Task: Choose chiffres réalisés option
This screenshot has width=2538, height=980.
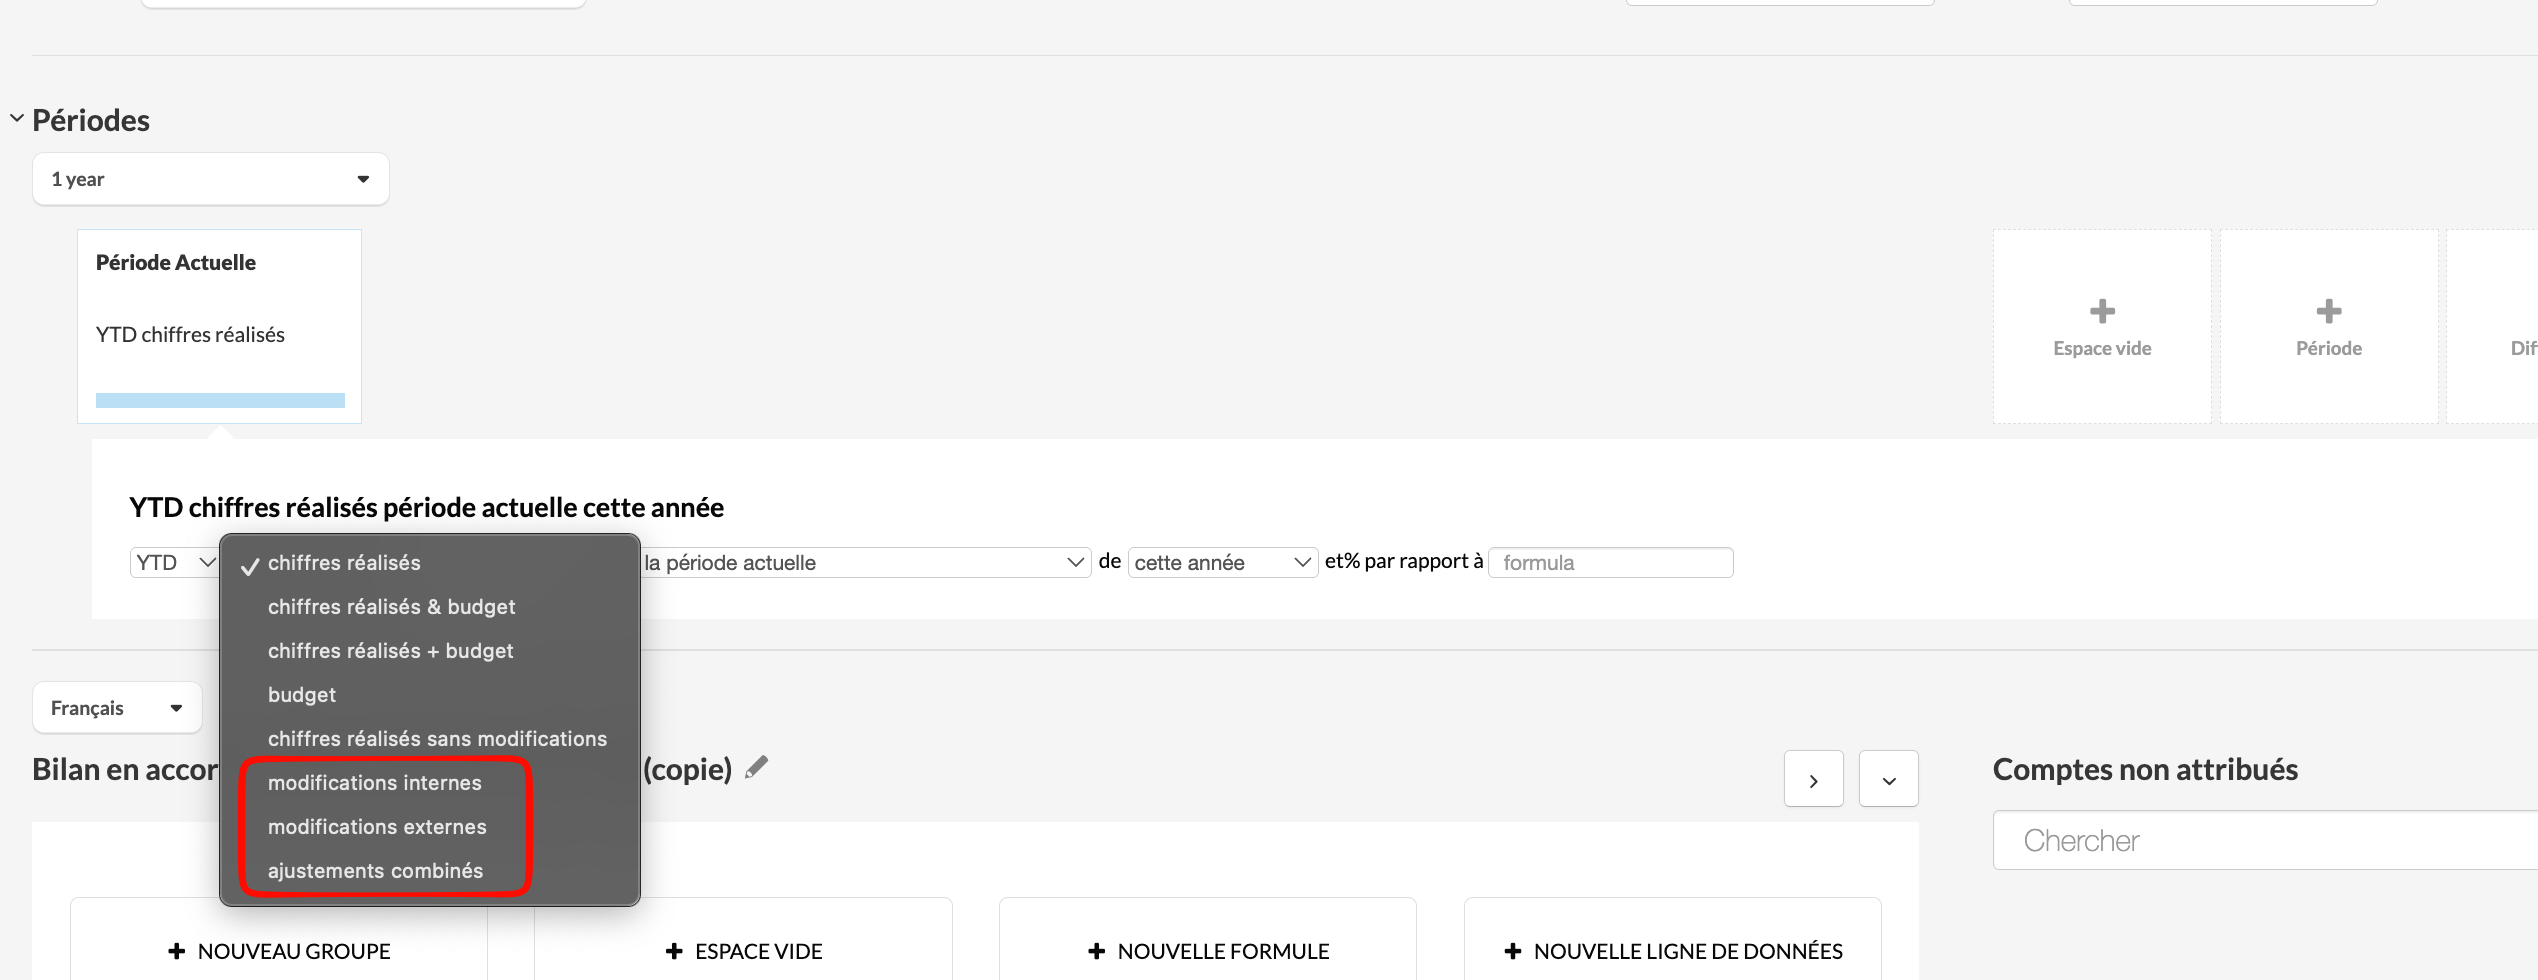Action: (430, 563)
